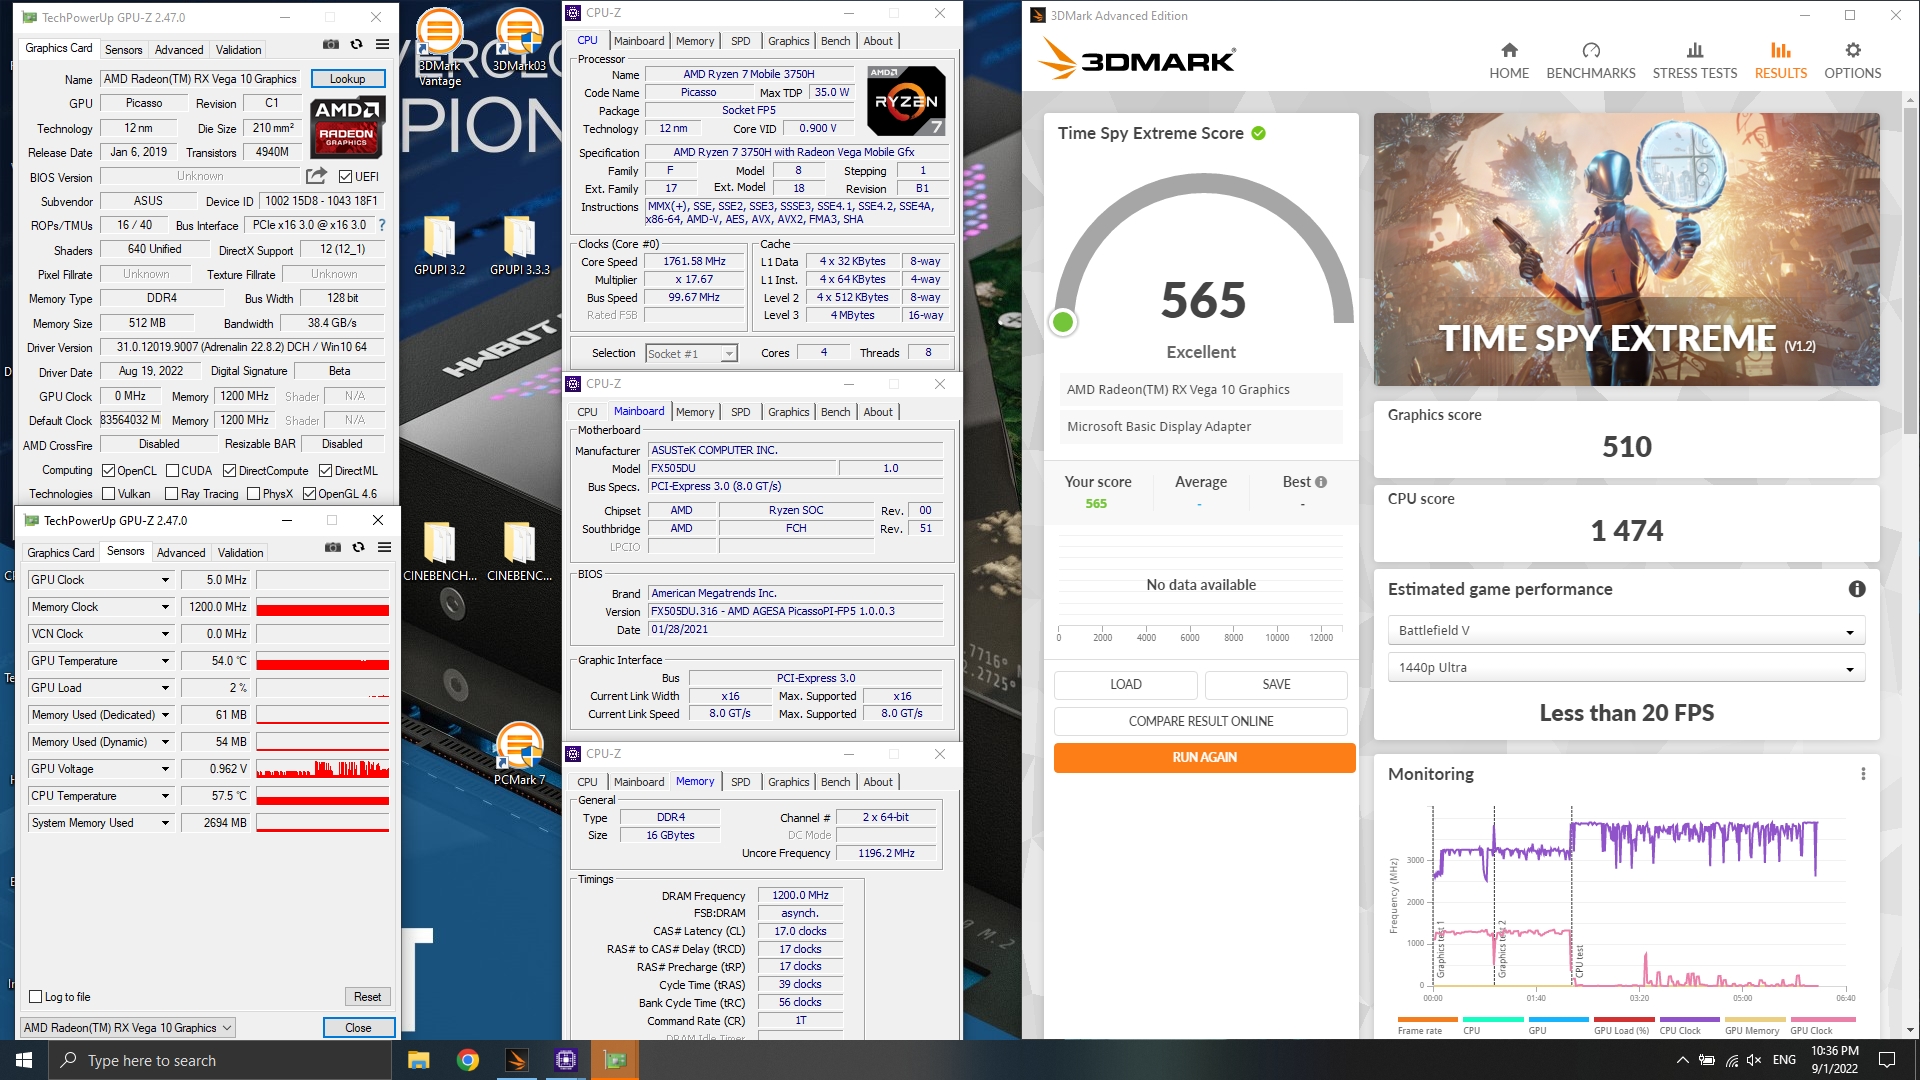Go to 3DMark BENCHMARKS icon
Image resolution: width=1920 pixels, height=1080 pixels.
[1591, 50]
